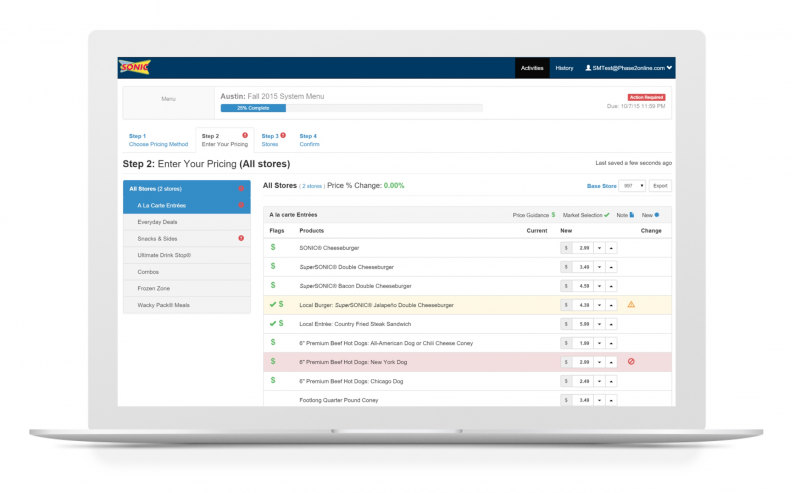Decrease price of Jalapeño Double Cheeseburger
The image size is (800, 493).
tap(599, 305)
